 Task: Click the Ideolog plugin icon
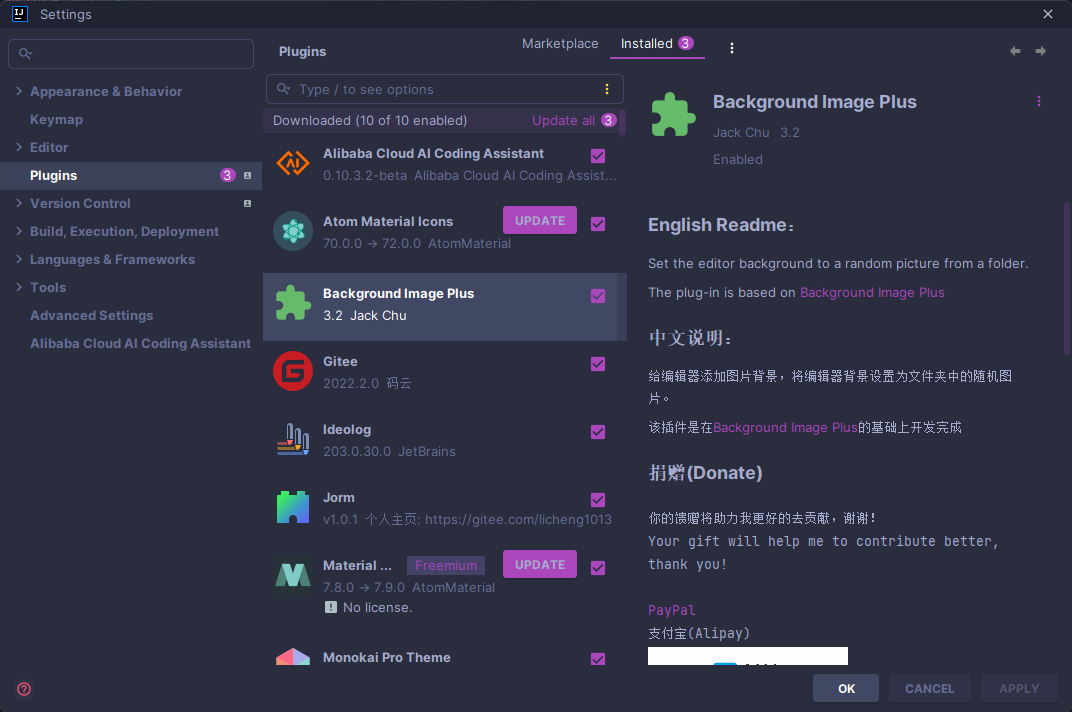click(x=293, y=440)
